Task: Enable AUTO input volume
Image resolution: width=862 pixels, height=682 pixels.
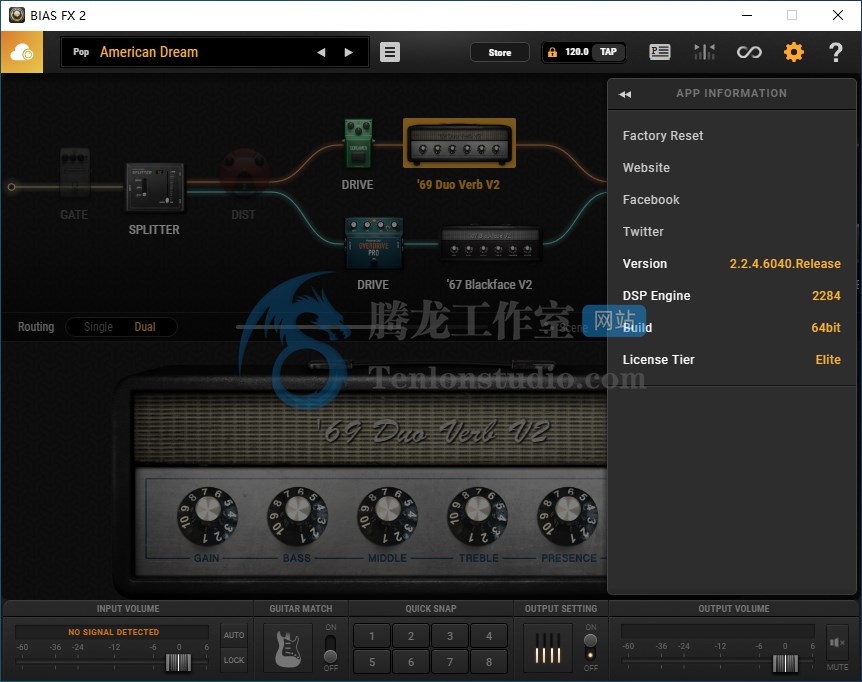Action: [234, 635]
